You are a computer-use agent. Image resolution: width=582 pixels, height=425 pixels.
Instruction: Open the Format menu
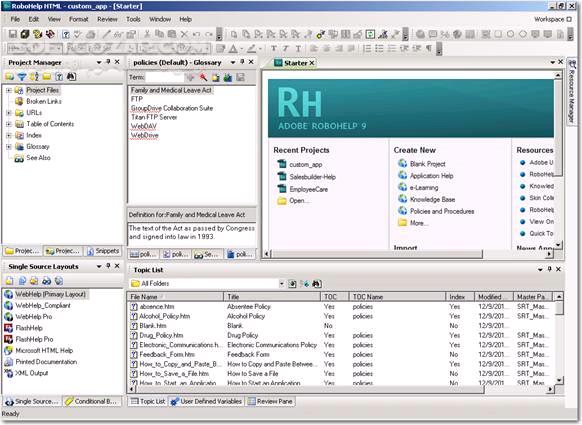pos(79,19)
